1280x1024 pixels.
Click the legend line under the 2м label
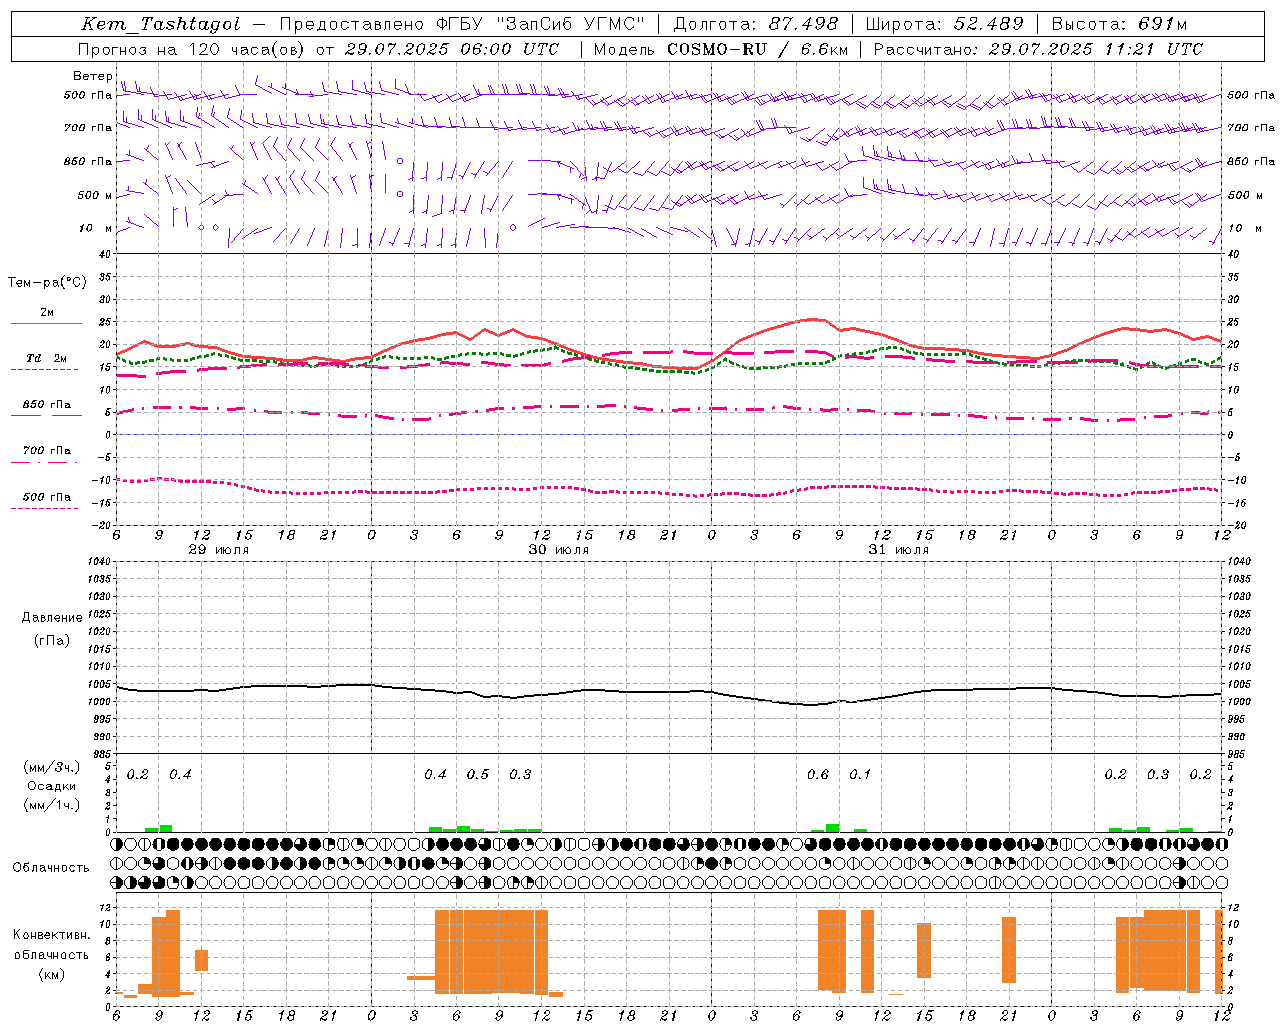click(x=47, y=324)
